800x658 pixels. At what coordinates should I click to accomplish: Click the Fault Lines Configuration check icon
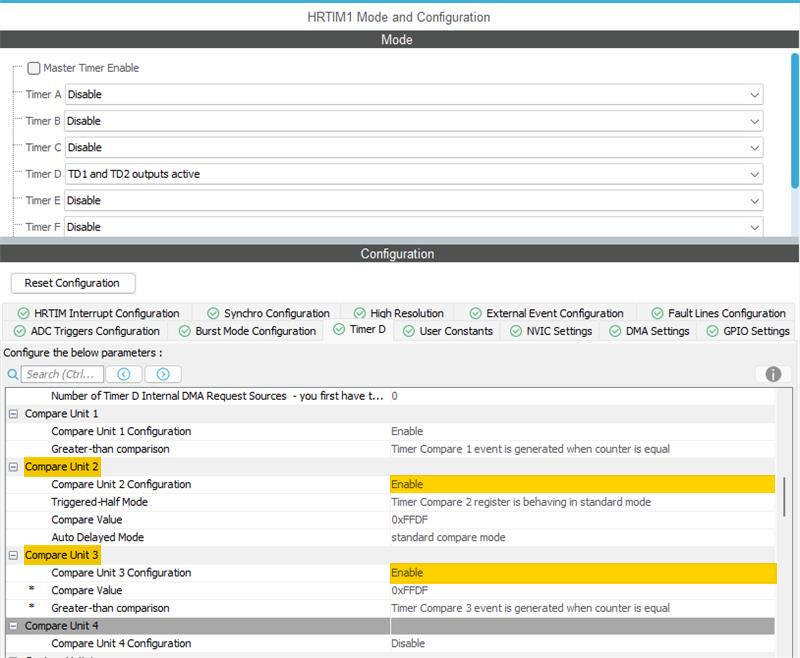[x=657, y=313]
